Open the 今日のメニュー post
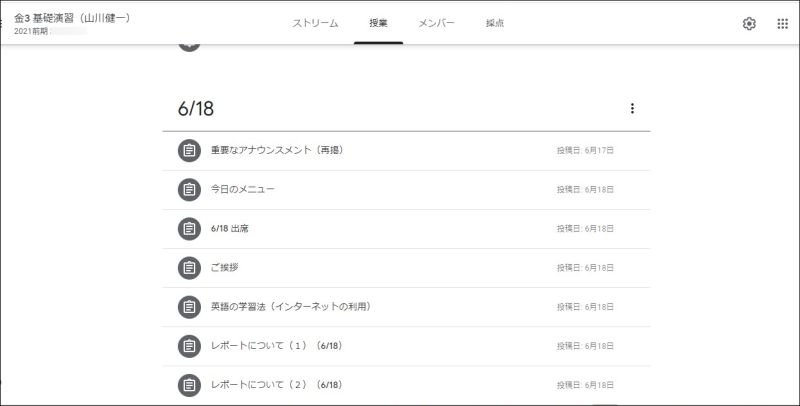The width and height of the screenshot is (800, 406). tap(406, 190)
